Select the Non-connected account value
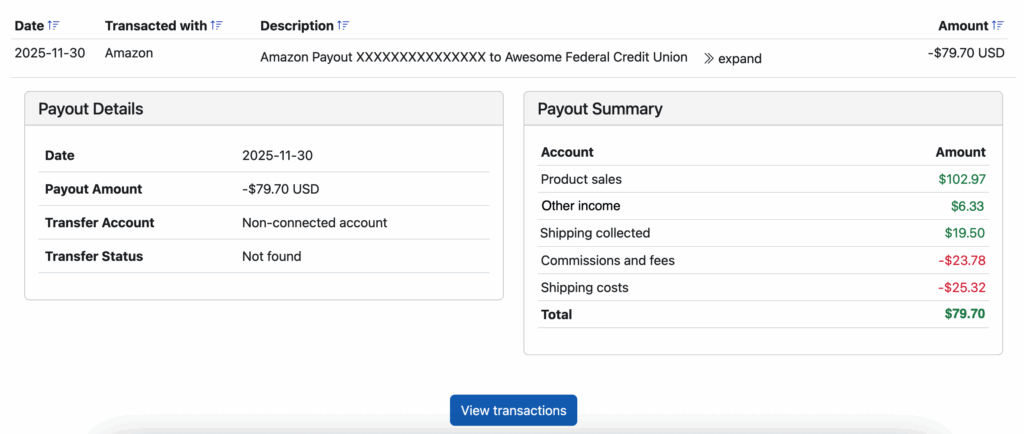Image resolution: width=1024 pixels, height=434 pixels. pos(314,223)
